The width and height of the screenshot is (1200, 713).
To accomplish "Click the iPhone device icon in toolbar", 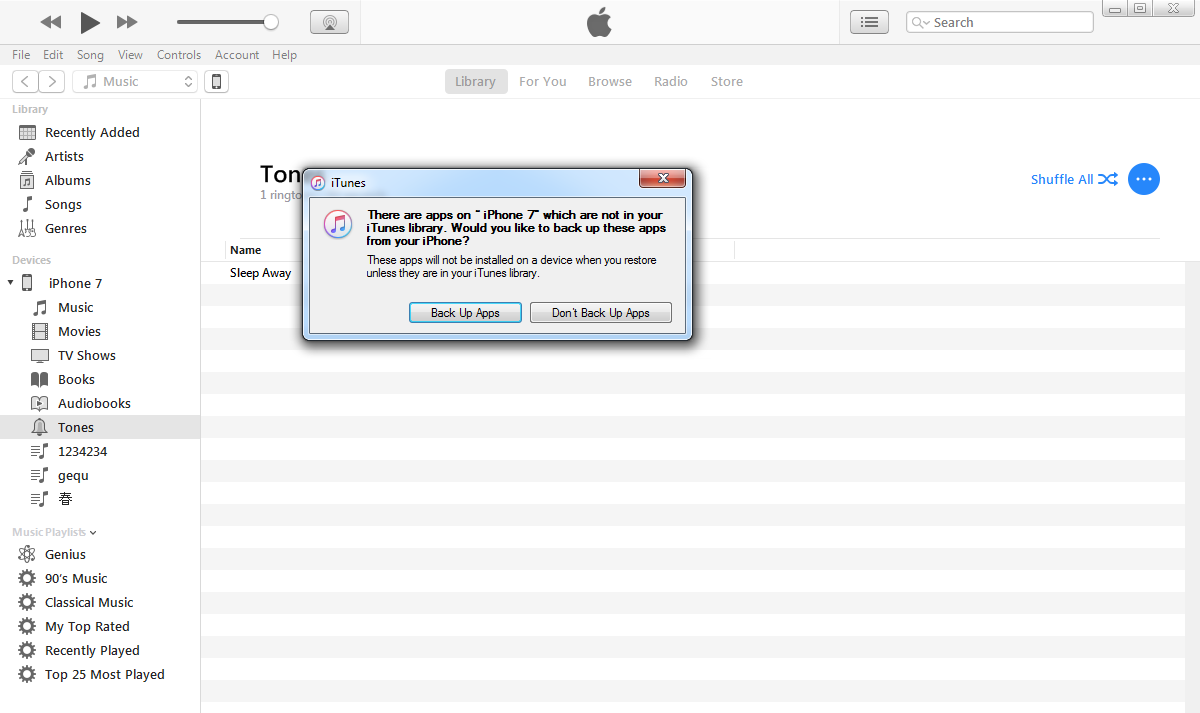I will pyautogui.click(x=216, y=82).
